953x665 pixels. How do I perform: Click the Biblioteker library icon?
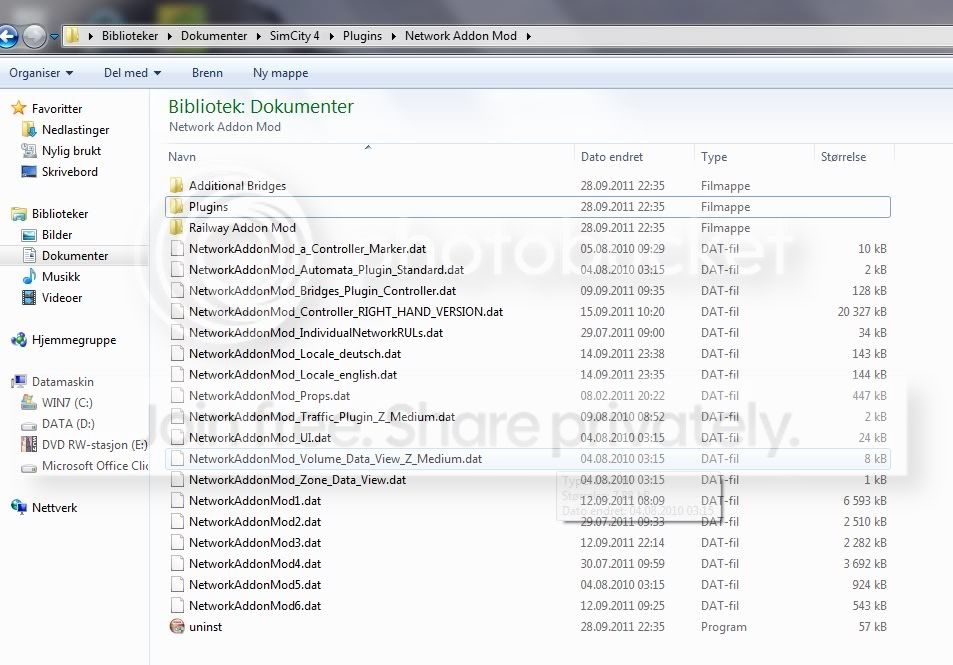pyautogui.click(x=19, y=214)
